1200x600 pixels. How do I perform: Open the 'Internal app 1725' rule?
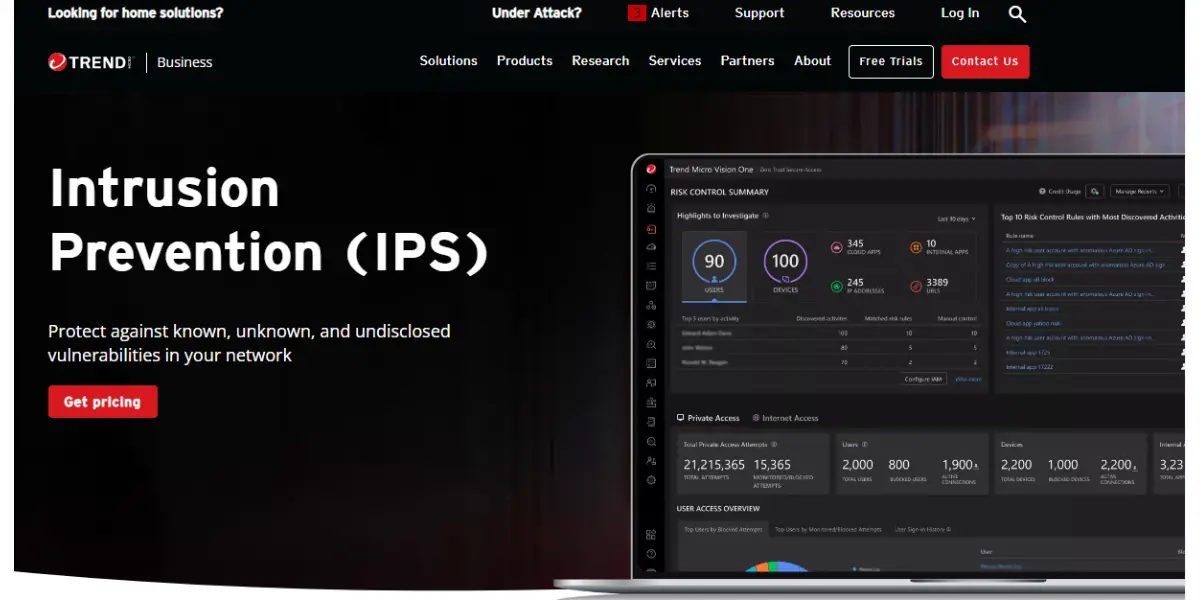click(1028, 353)
